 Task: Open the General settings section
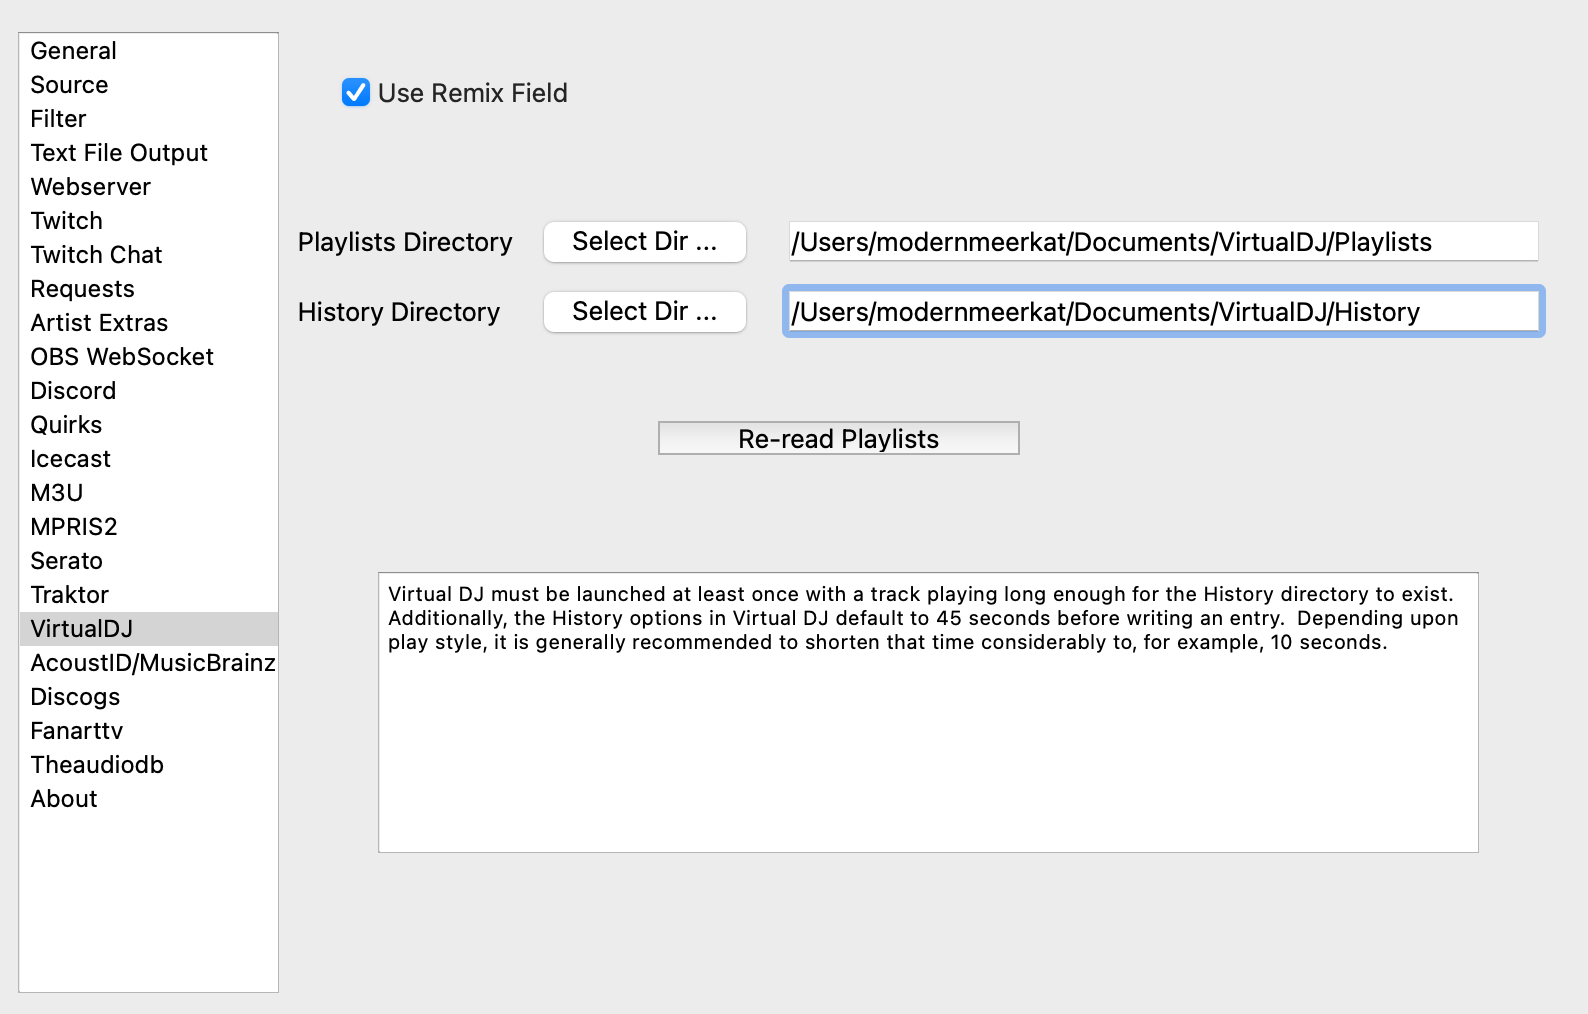(74, 51)
